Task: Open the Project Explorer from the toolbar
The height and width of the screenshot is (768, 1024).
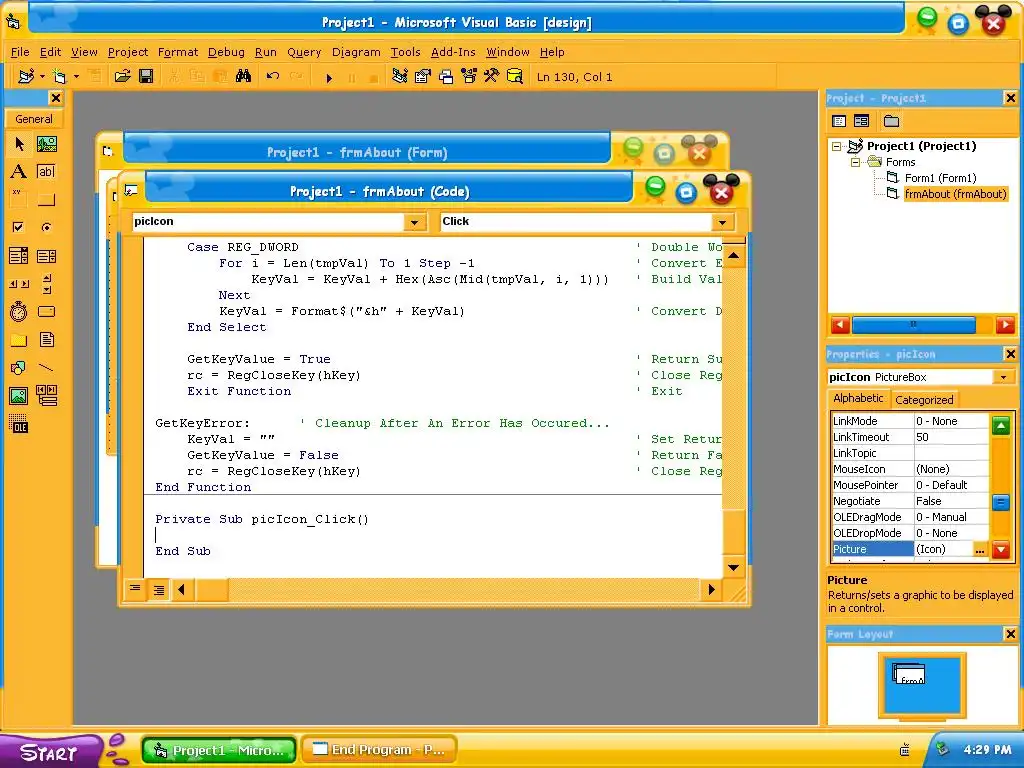Action: (400, 76)
